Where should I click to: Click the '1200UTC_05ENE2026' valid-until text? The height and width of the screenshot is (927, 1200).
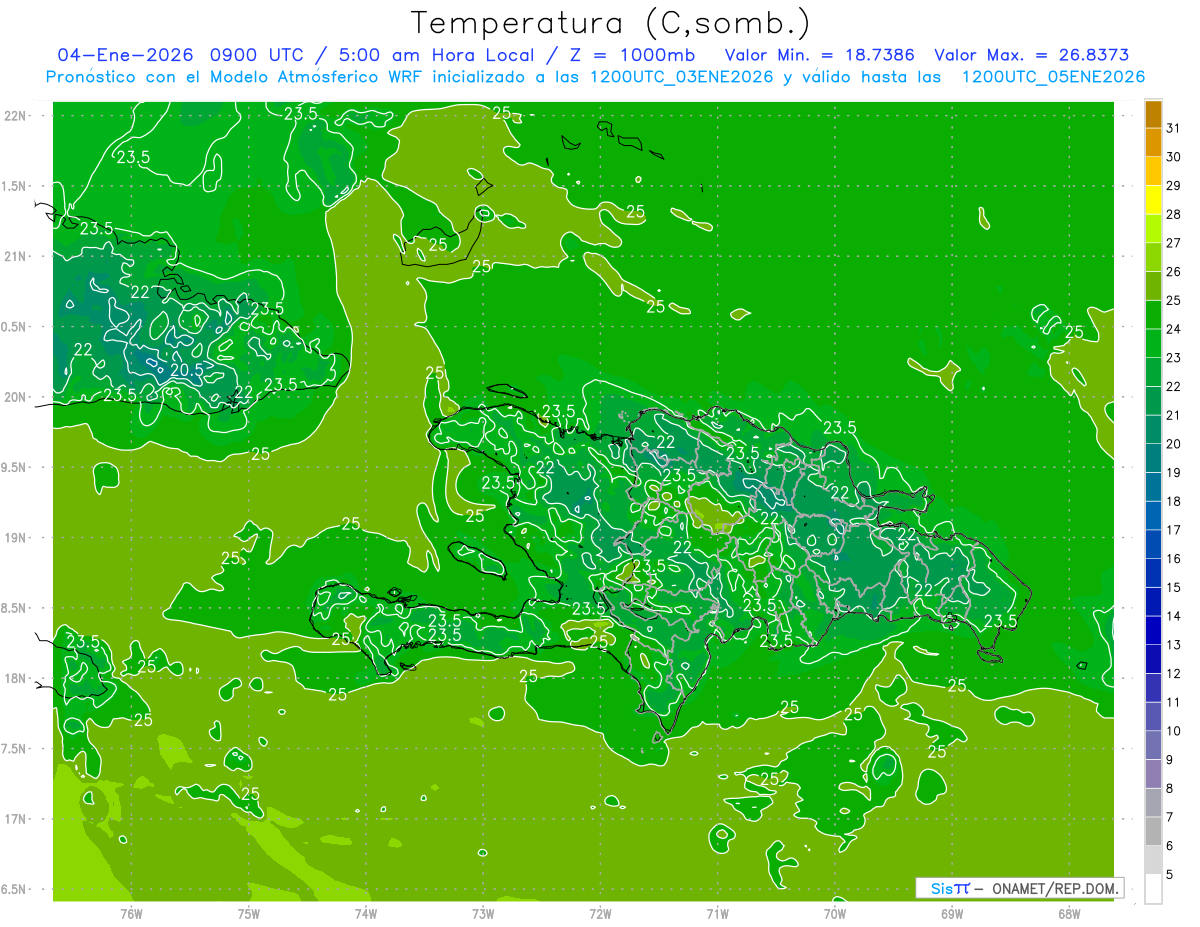tap(1053, 77)
